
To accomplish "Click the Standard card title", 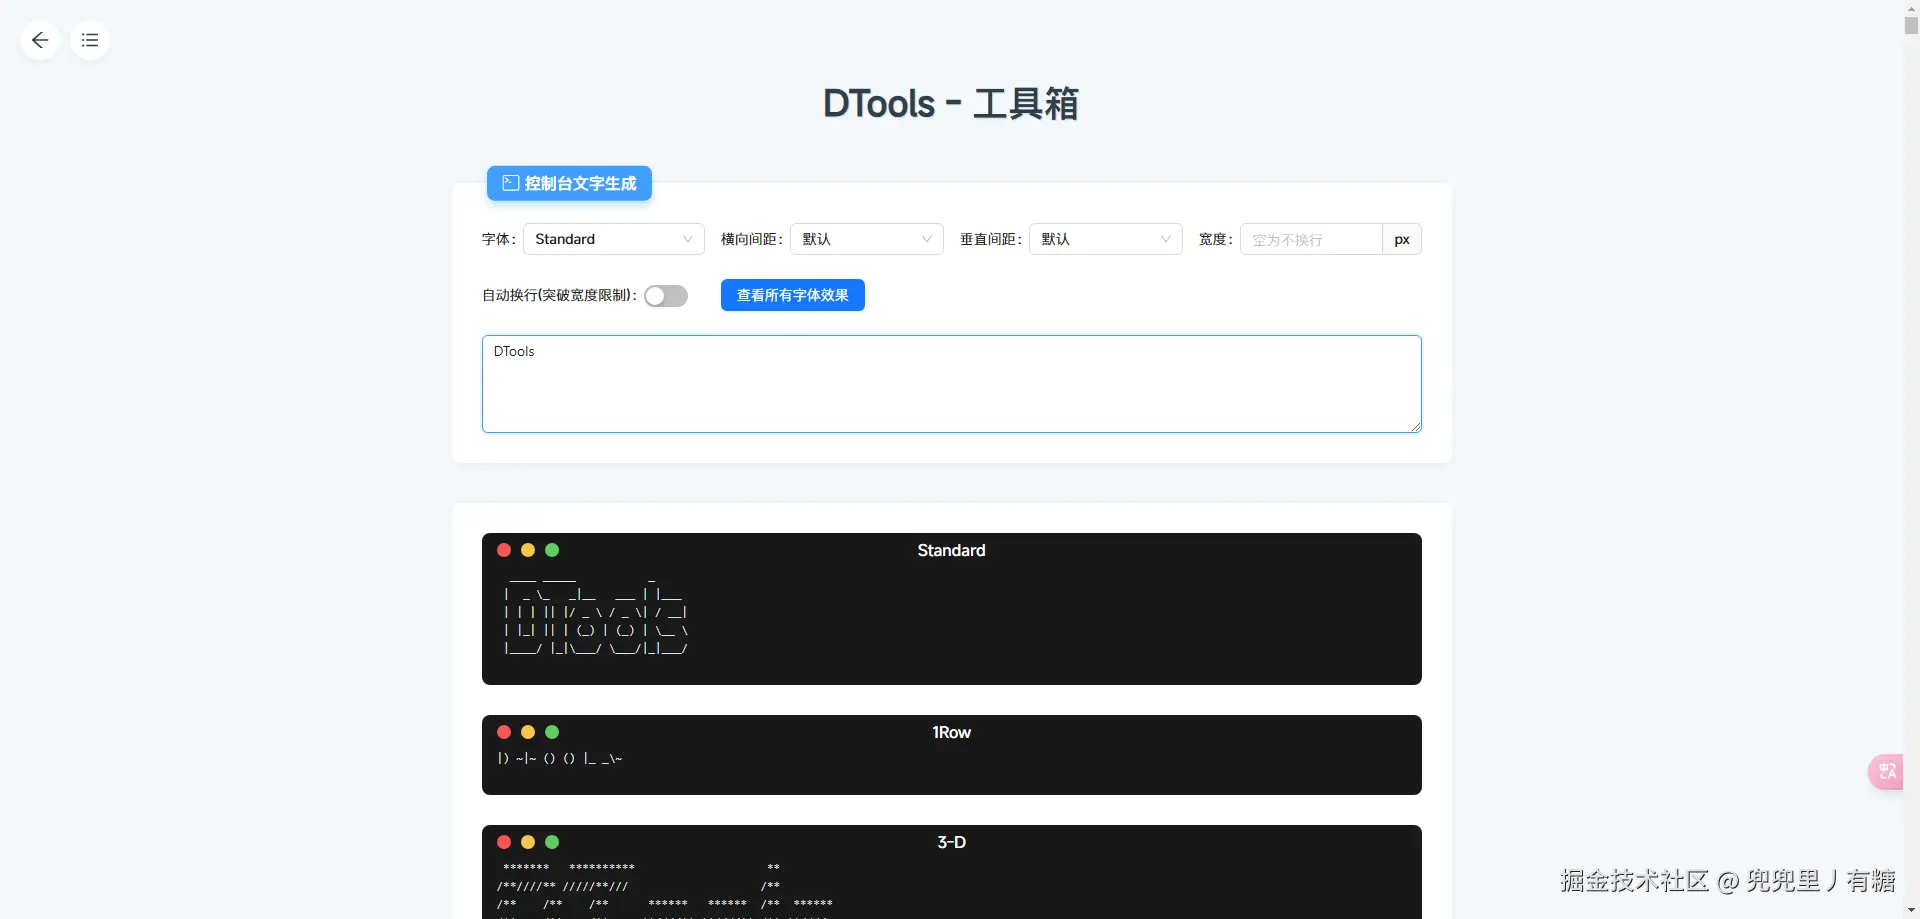I will point(951,550).
